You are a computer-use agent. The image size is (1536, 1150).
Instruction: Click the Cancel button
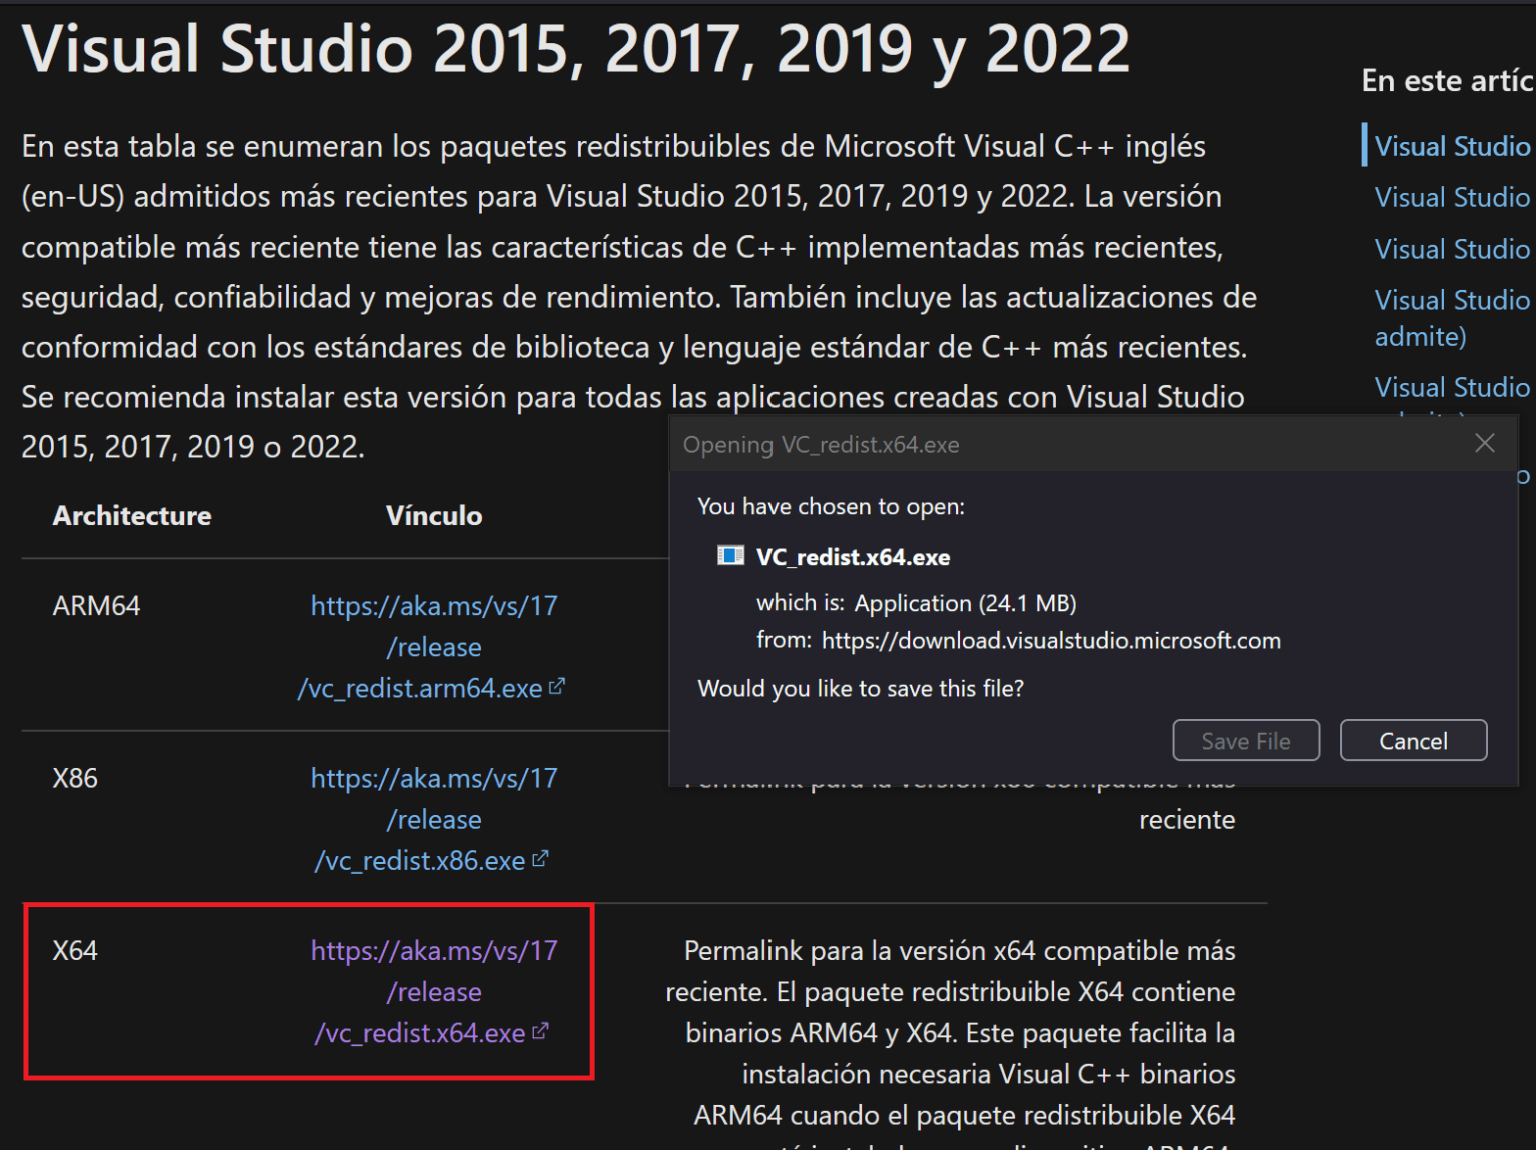(x=1413, y=740)
